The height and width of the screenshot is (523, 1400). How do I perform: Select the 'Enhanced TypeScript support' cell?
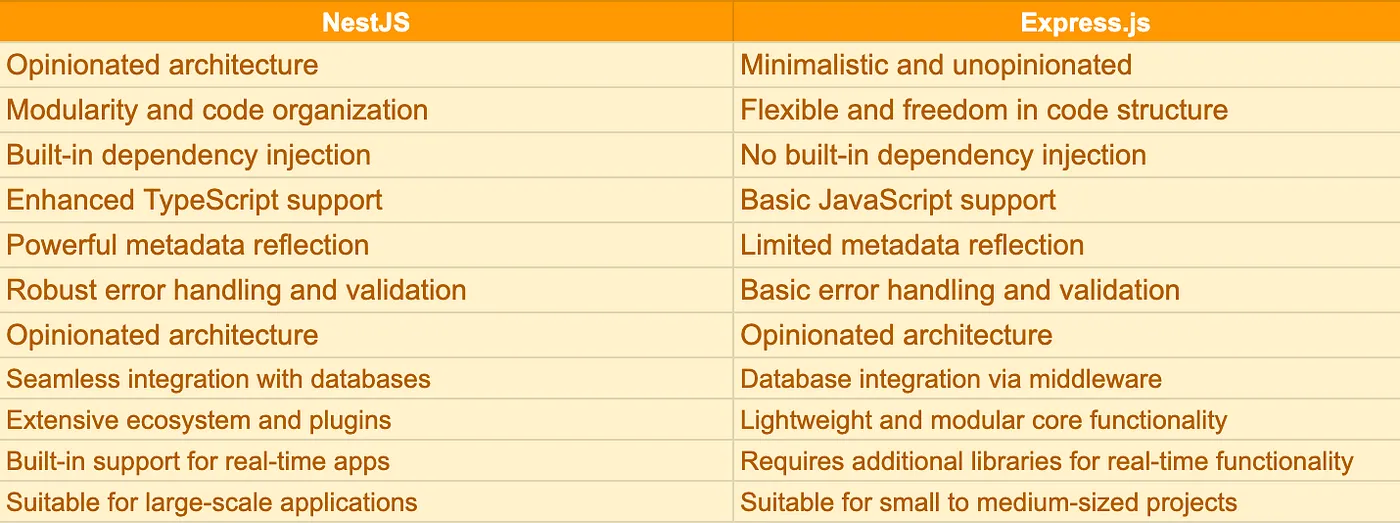[x=366, y=200]
